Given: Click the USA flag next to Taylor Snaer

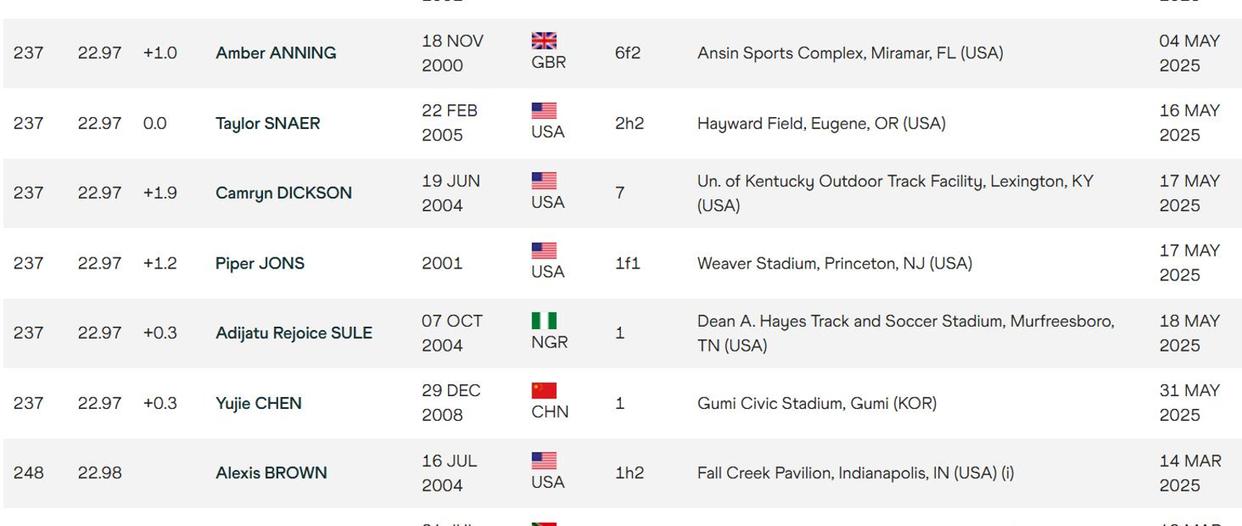Looking at the screenshot, I should click(x=544, y=111).
